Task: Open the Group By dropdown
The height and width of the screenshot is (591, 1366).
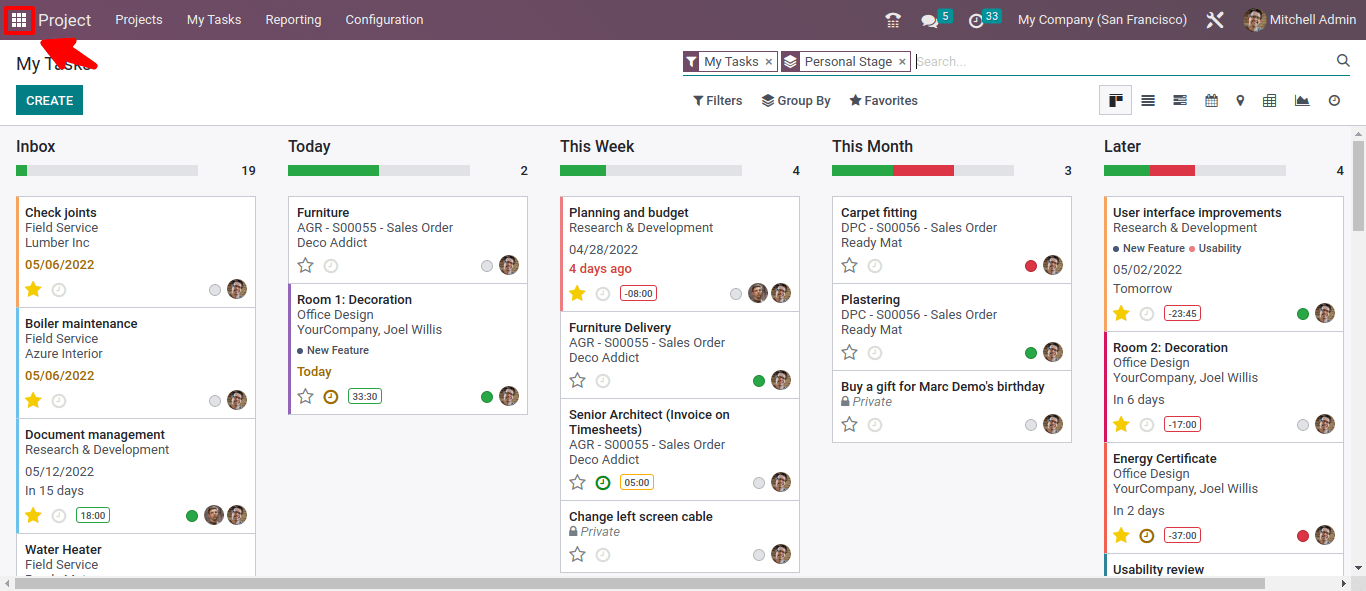Action: click(x=796, y=100)
